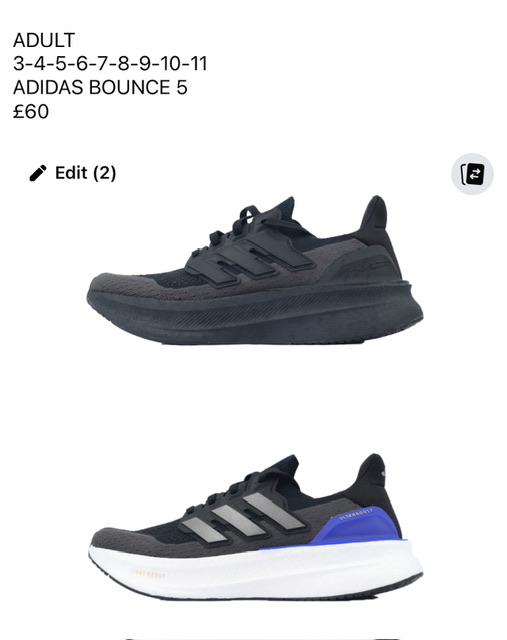
Task: Open the all-black Adidas shoe photo
Action: click(x=255, y=271)
